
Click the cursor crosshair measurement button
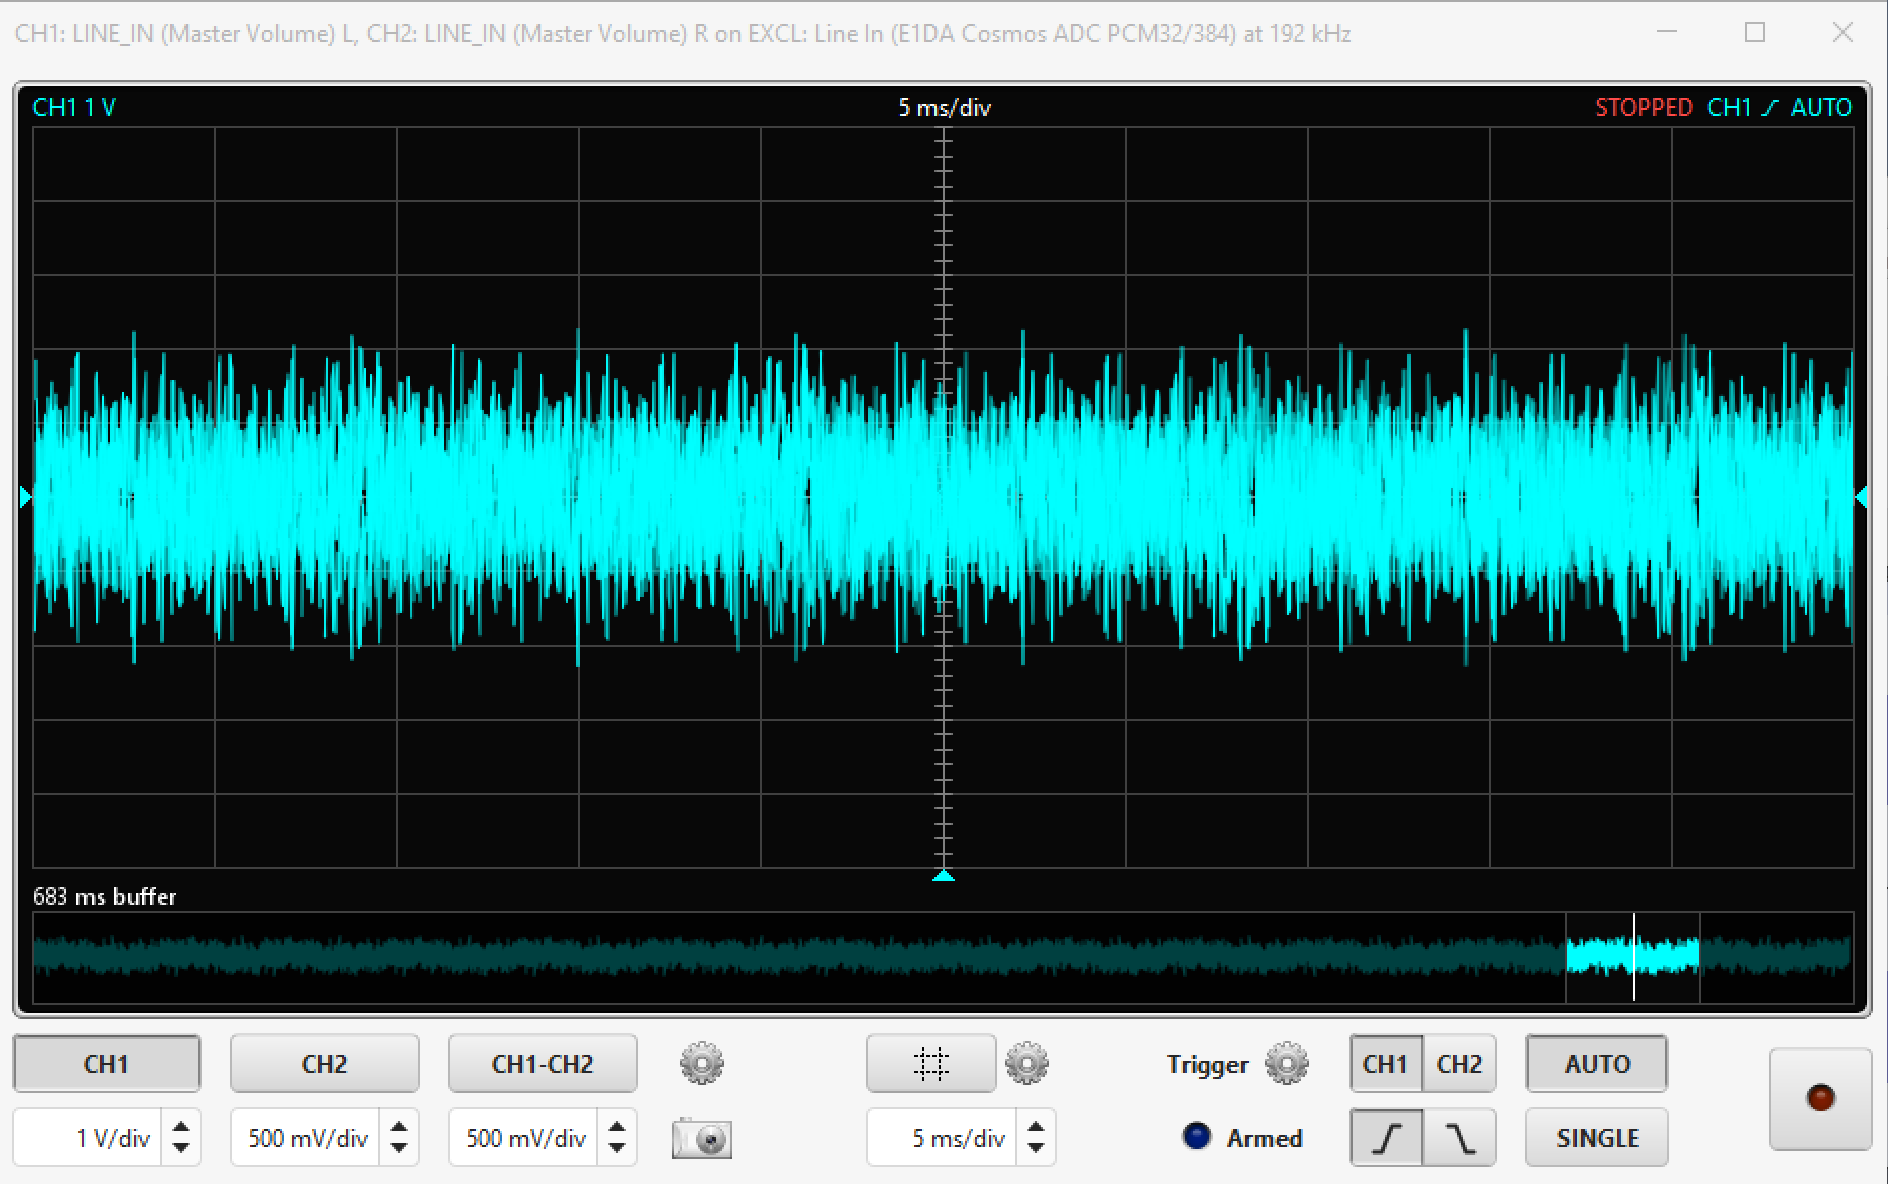click(931, 1064)
